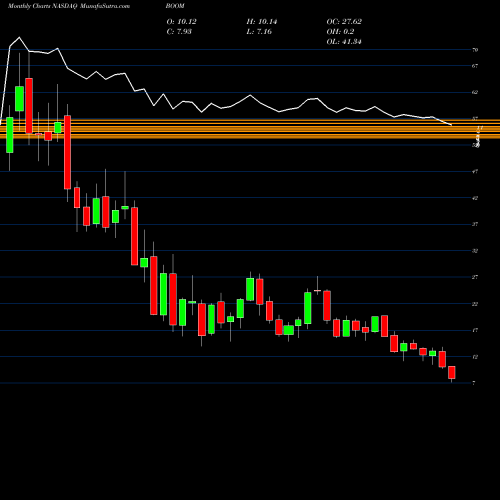This screenshot has height=500, width=500.
Task: Click the peak of the white line
Action: [19, 37]
